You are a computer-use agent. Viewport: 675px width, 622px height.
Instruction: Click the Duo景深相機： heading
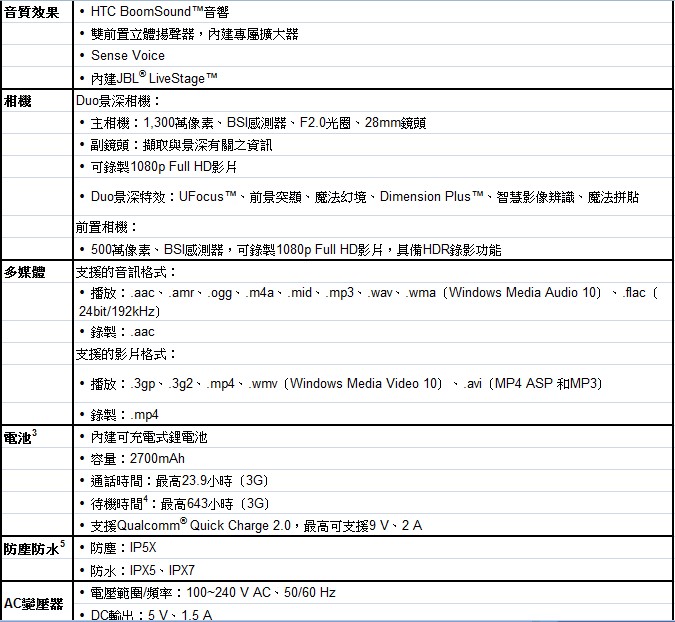(118, 101)
